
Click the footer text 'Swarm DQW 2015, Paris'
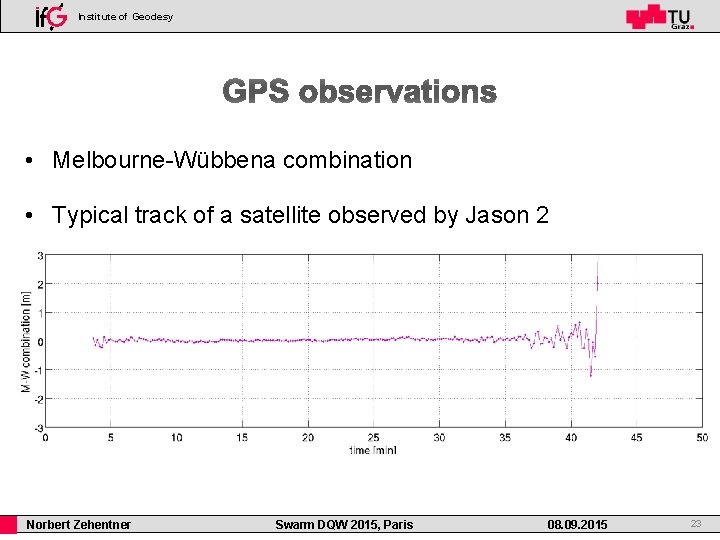[x=344, y=524]
